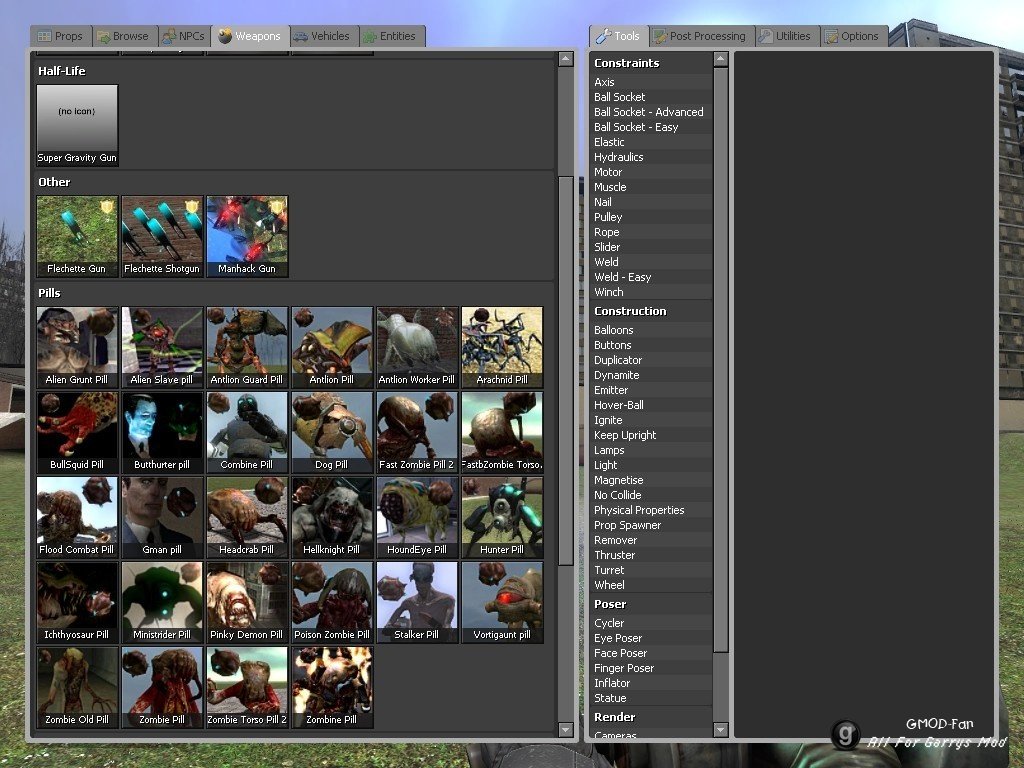Choose the Manhack Gun icon
1024x768 pixels.
247,235
